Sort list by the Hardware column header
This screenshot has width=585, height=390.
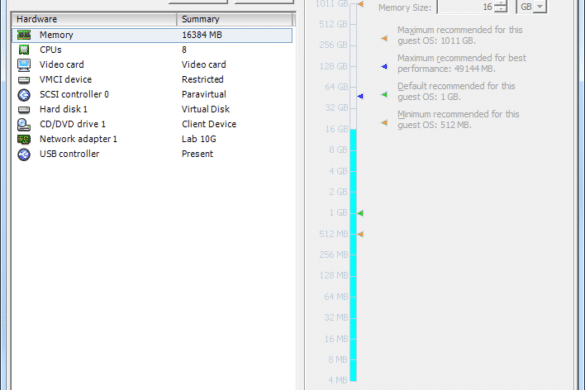pyautogui.click(x=94, y=19)
